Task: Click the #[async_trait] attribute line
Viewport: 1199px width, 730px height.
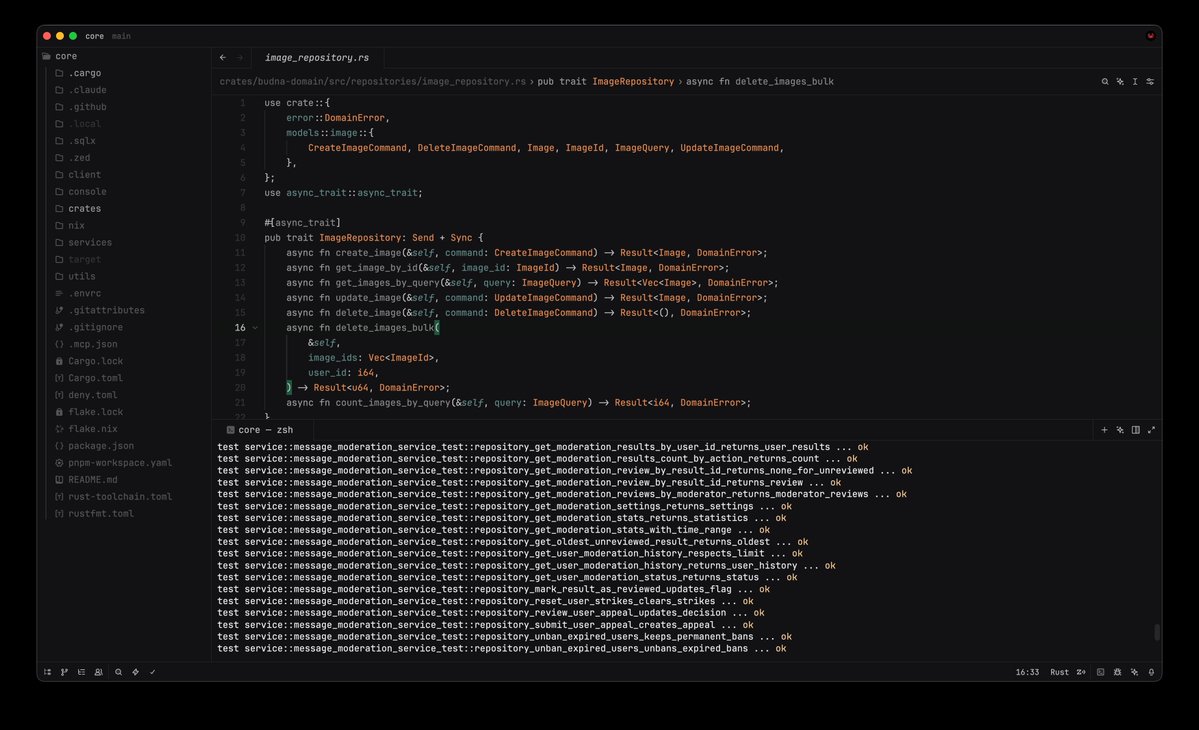Action: click(302, 222)
